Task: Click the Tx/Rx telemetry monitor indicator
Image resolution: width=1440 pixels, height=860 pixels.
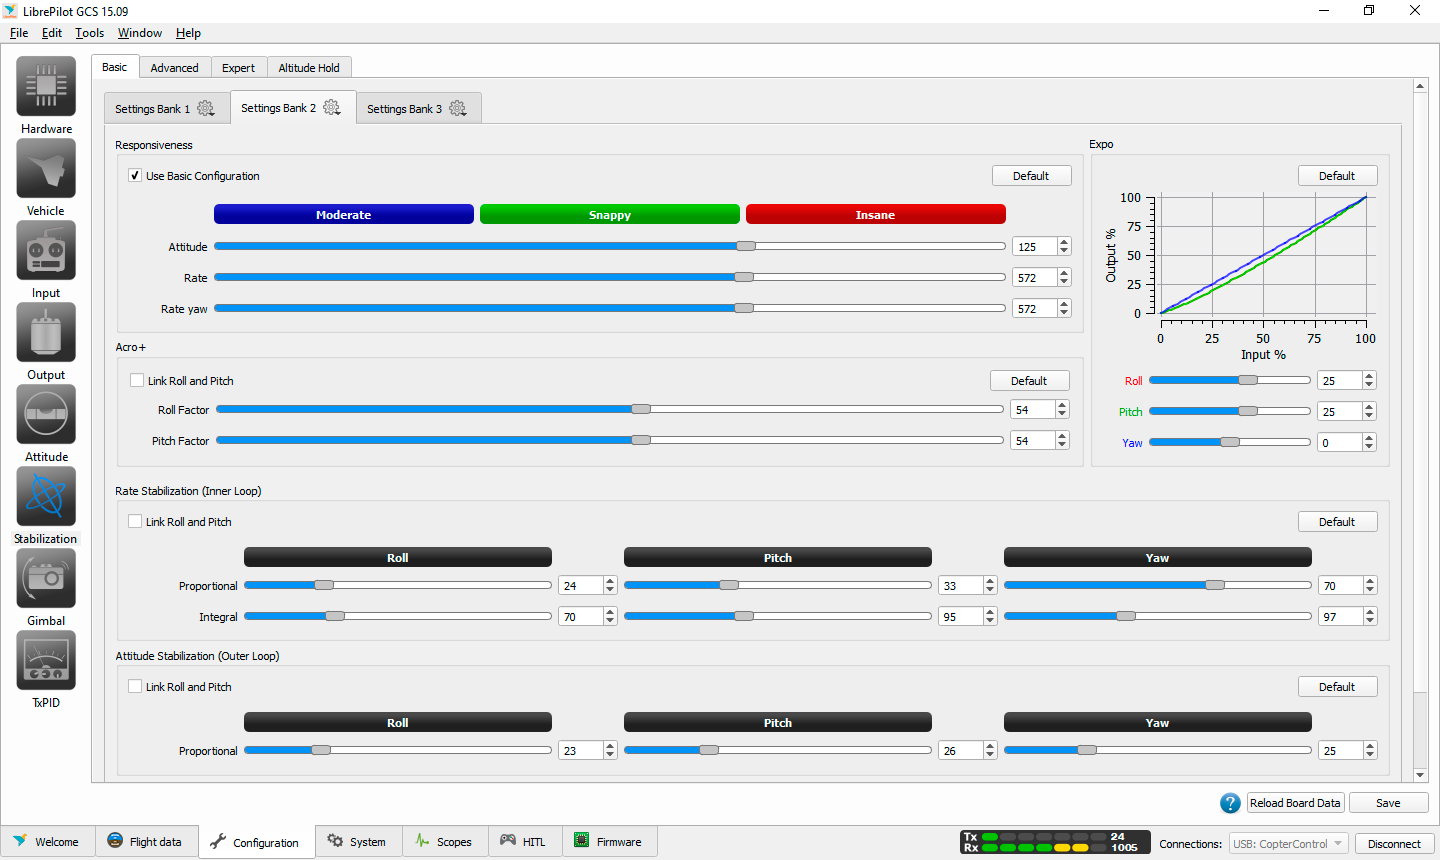Action: click(x=1055, y=842)
